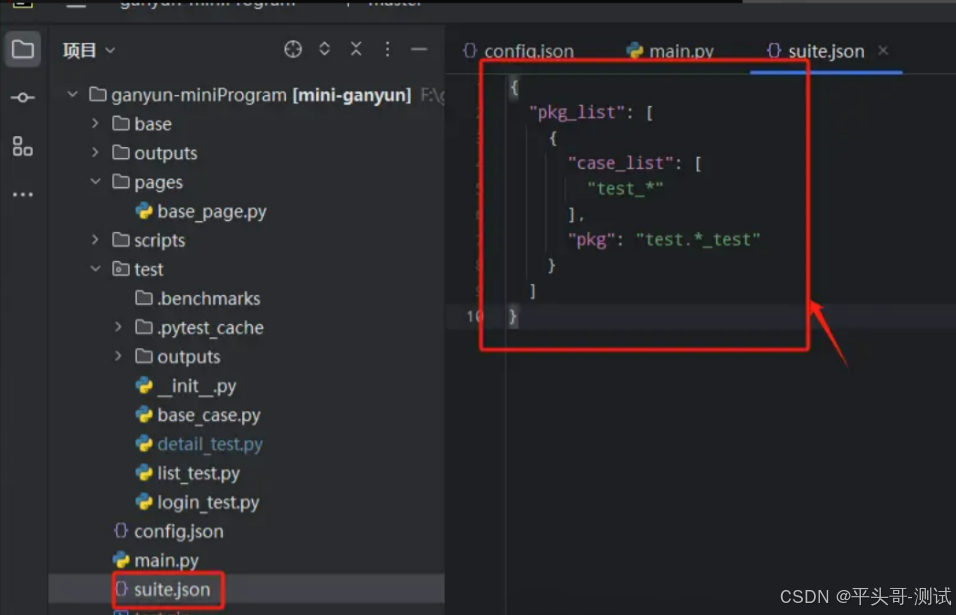Expand the outputs folder inside test
This screenshot has width=956, height=615.
[118, 356]
